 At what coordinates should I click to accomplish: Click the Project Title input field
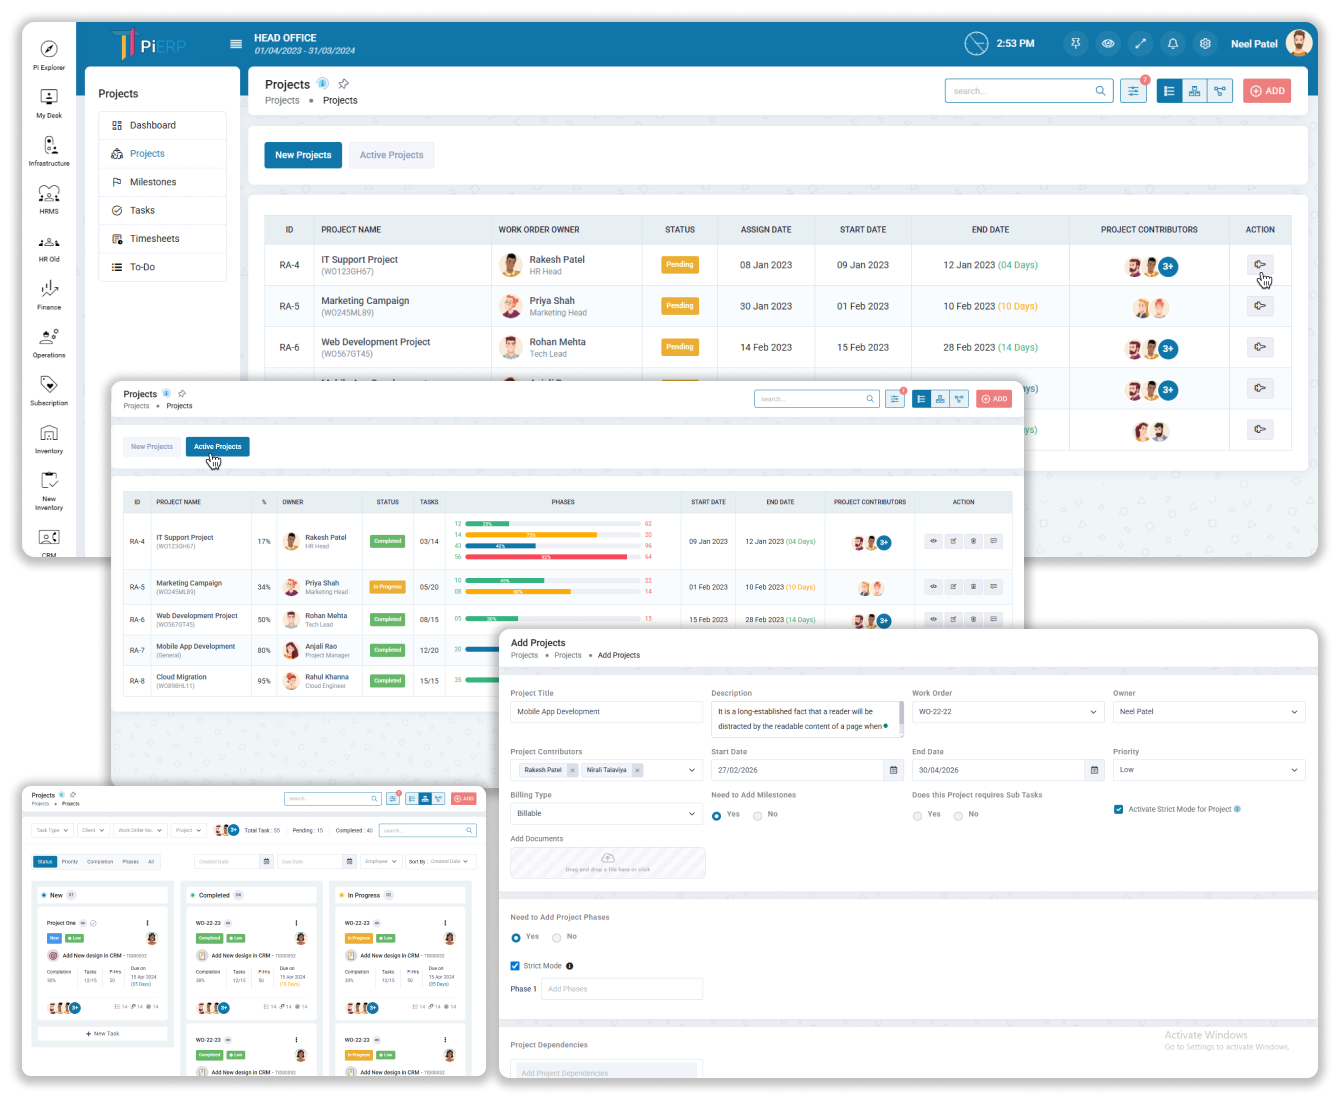pyautogui.click(x=606, y=712)
